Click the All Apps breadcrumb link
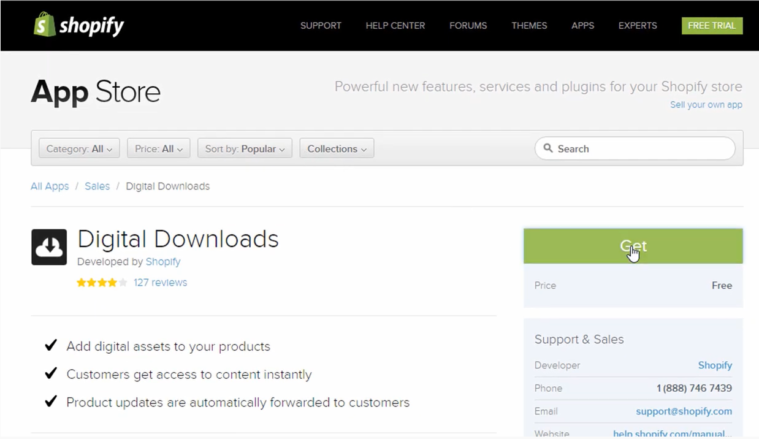The width and height of the screenshot is (759, 439). click(50, 186)
